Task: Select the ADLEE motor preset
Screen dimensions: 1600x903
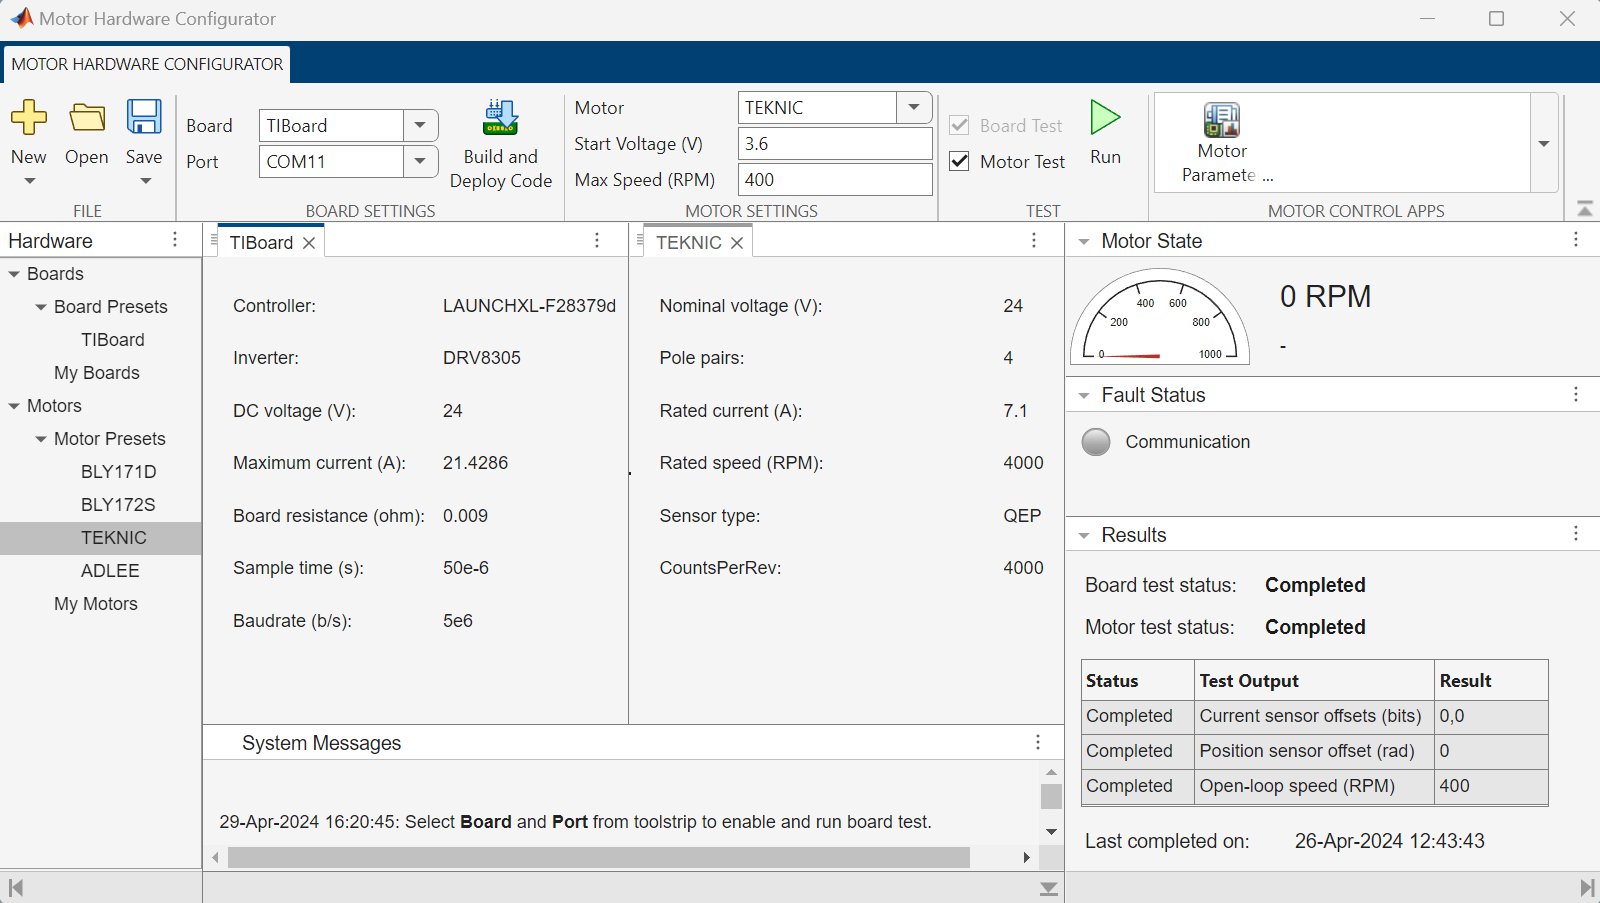Action: pyautogui.click(x=110, y=570)
